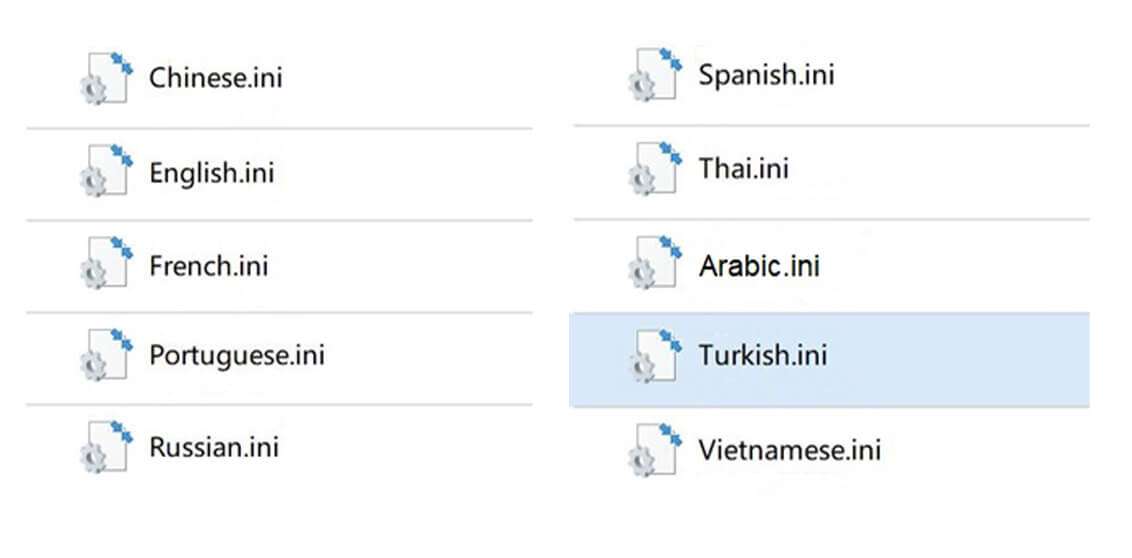This screenshot has width=1132, height=558.
Task: Select the Chinese.ini file name
Action: tap(216, 77)
